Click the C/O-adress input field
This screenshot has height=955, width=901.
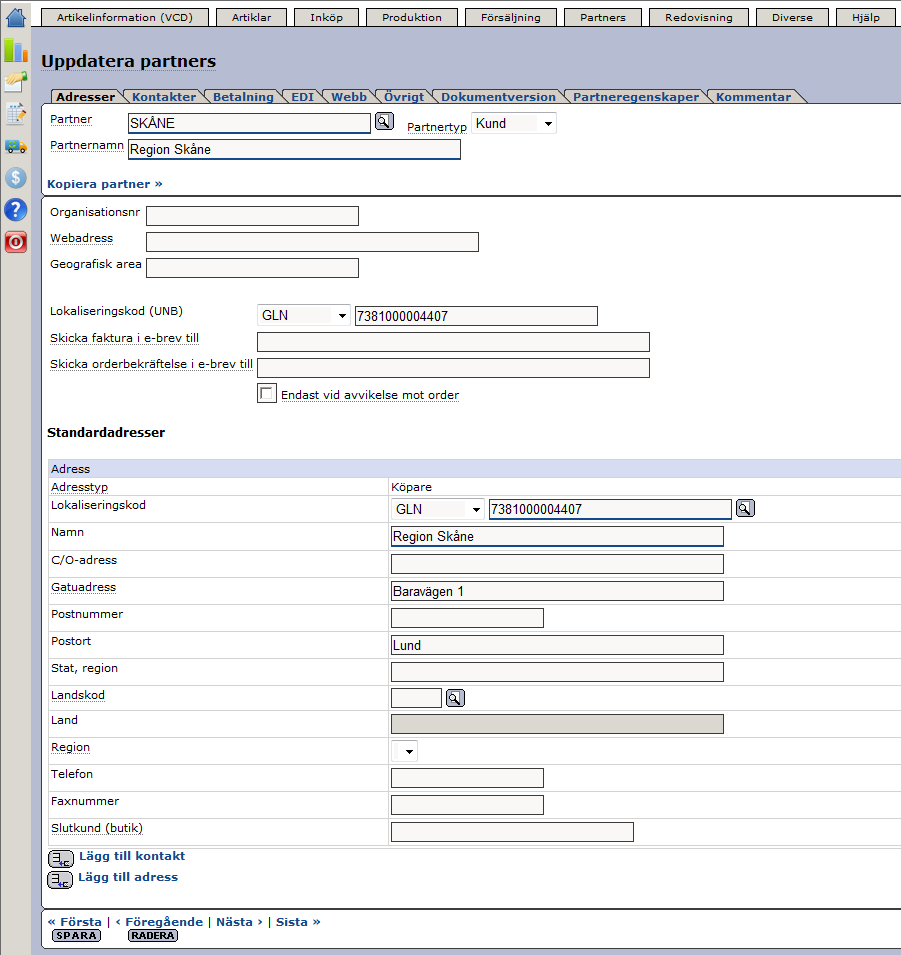pos(557,563)
